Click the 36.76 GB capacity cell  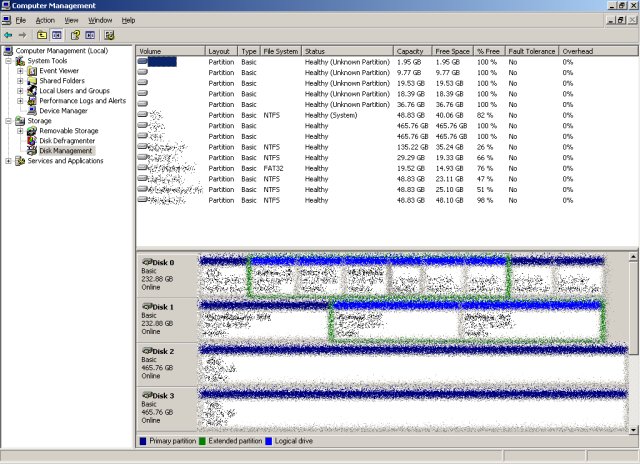(411, 104)
